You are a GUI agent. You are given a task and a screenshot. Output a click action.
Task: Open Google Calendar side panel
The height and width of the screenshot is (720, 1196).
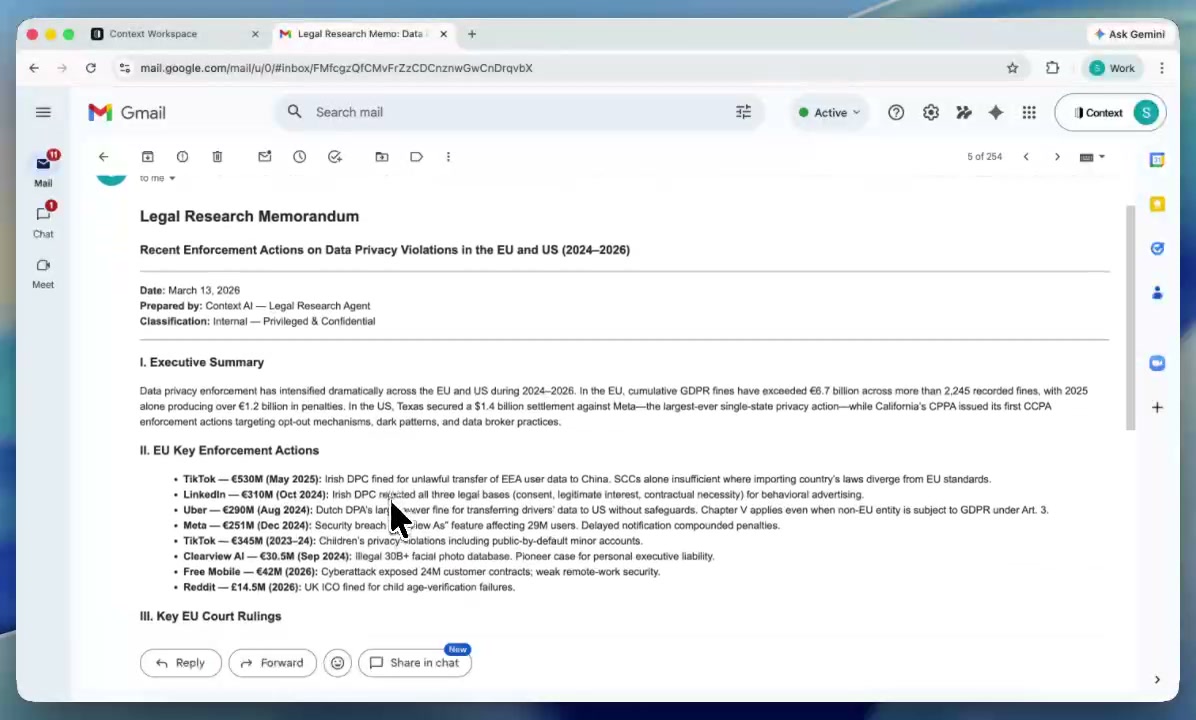click(x=1157, y=159)
